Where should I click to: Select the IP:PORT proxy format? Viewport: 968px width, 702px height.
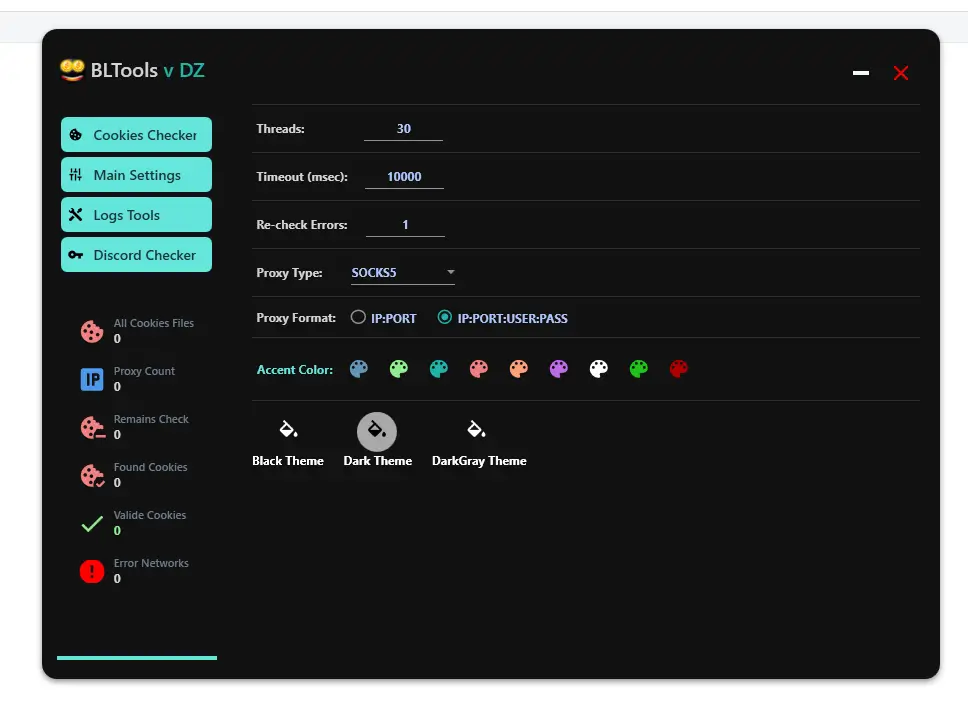pos(358,317)
